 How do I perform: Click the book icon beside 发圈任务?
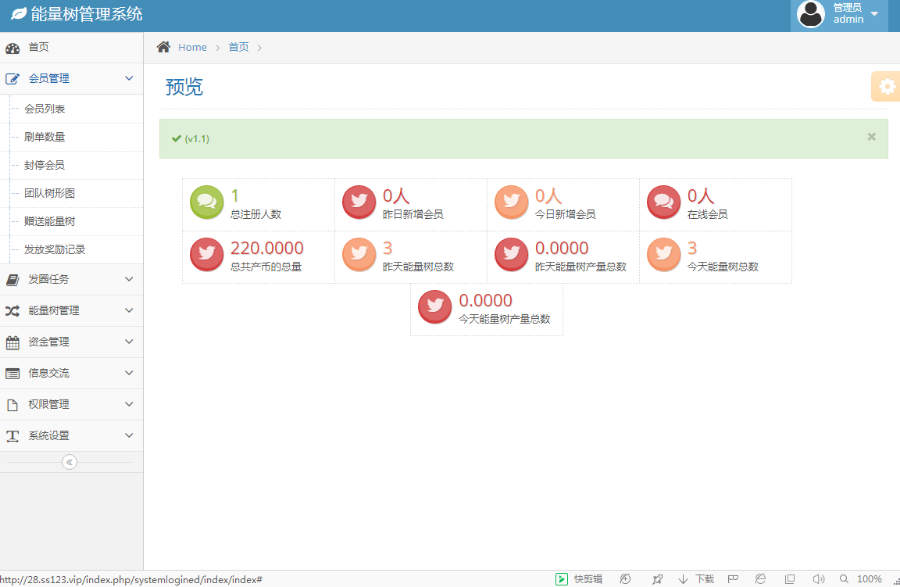pos(13,279)
